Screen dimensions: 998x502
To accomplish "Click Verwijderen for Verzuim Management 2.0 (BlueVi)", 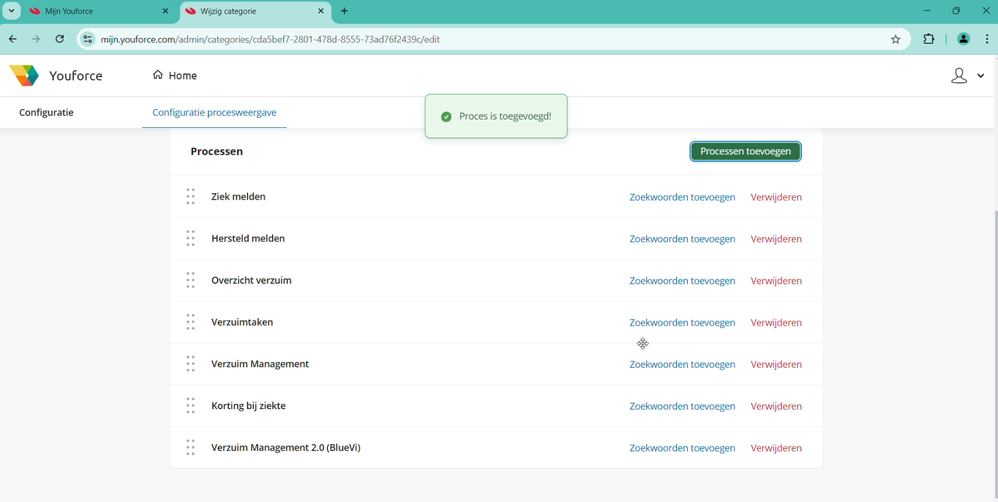I will 776,449.
